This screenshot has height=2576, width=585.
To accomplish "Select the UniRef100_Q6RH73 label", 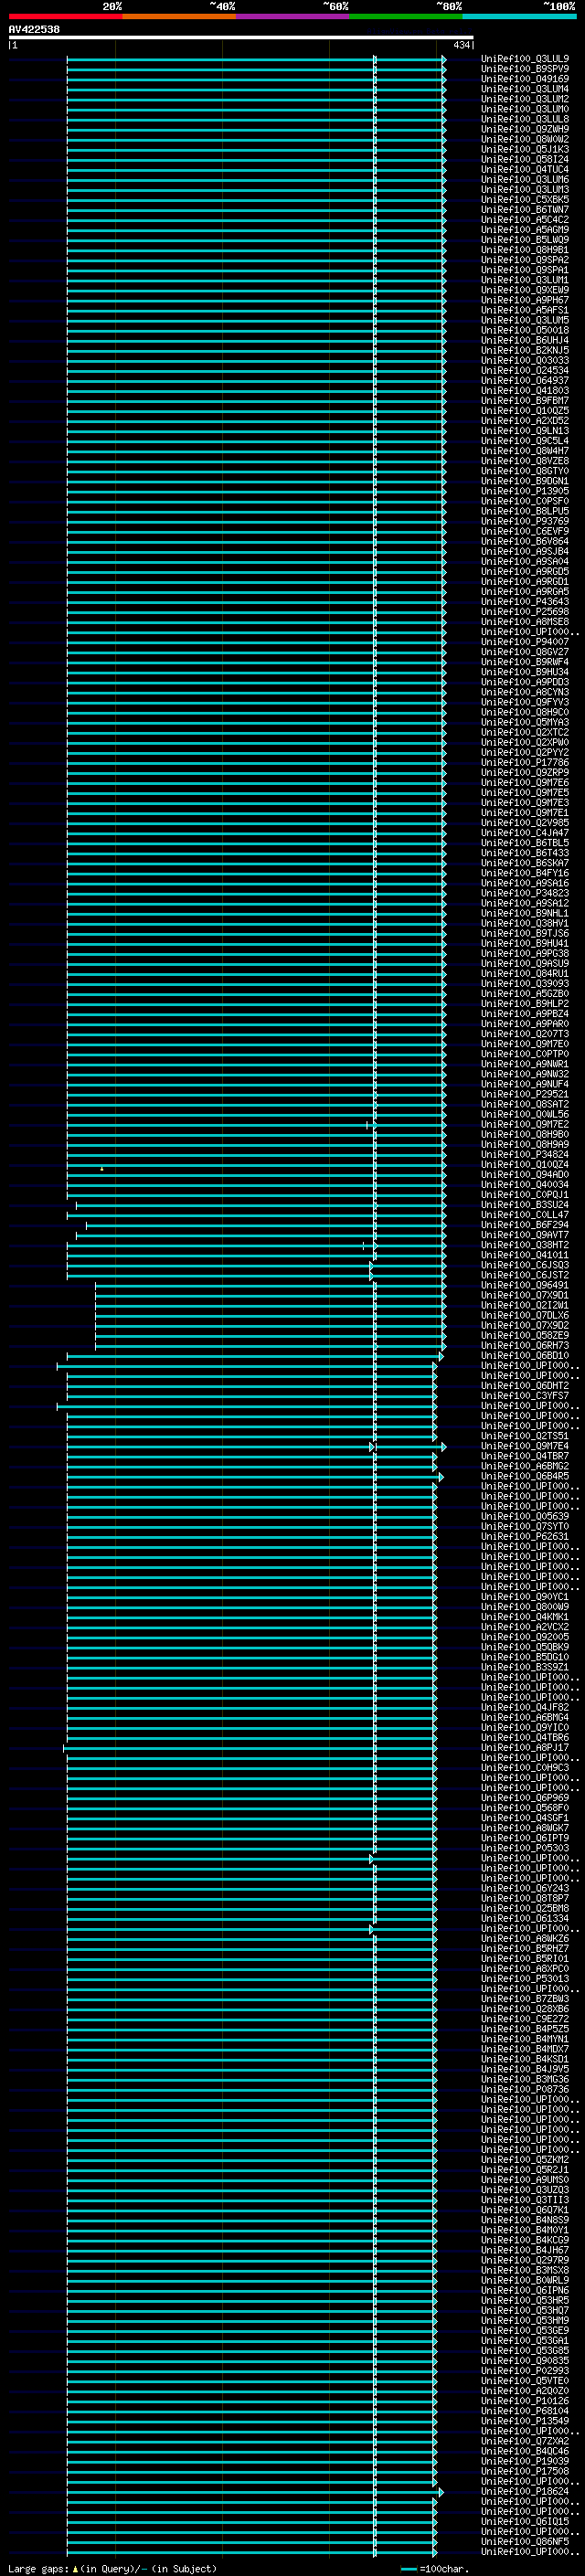I will [x=525, y=1346].
